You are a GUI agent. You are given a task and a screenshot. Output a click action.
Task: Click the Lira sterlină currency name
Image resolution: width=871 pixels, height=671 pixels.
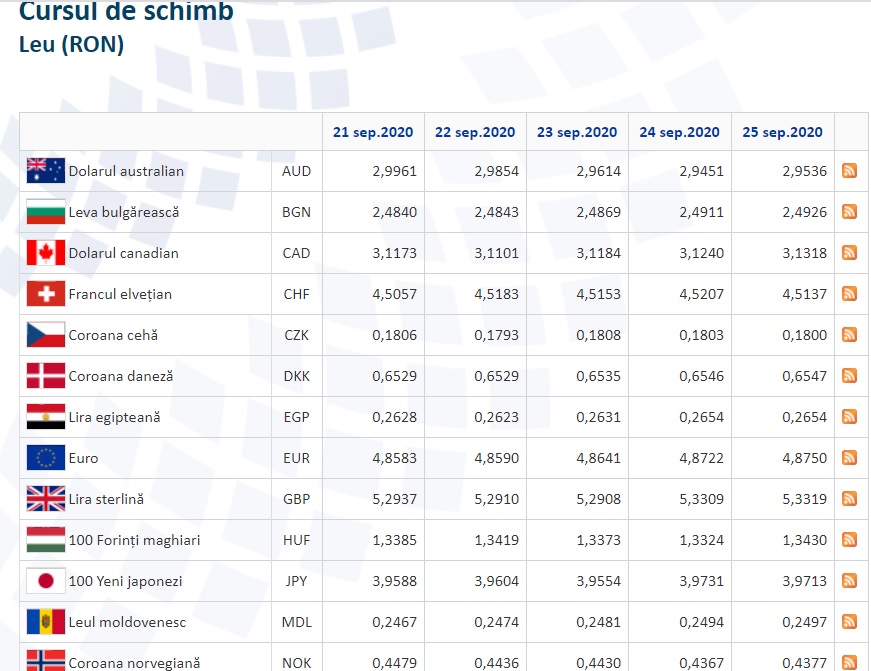106,499
